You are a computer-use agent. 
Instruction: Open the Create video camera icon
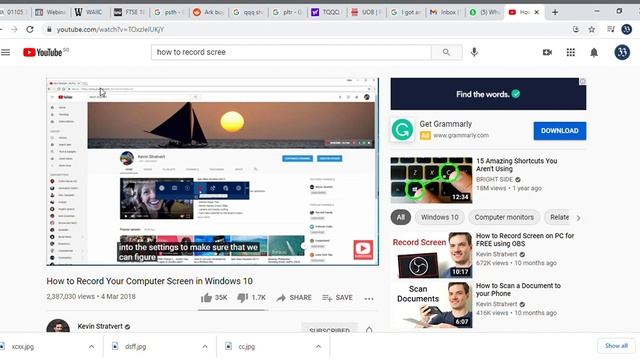(547, 52)
